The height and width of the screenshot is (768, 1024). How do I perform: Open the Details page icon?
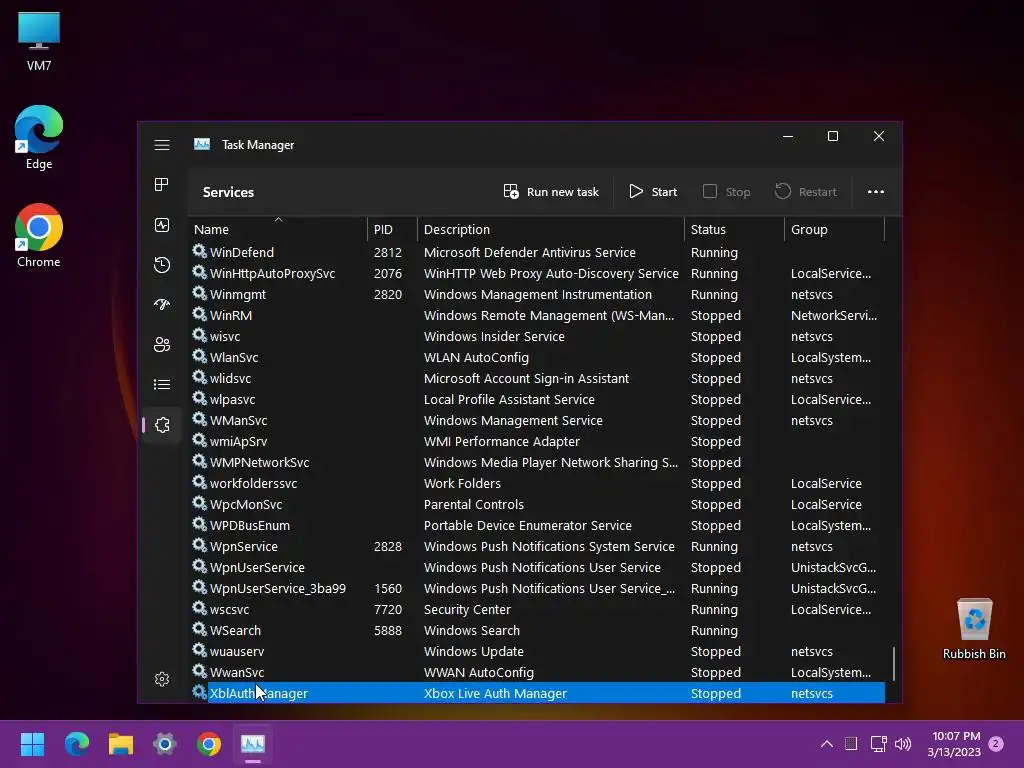pos(162,385)
